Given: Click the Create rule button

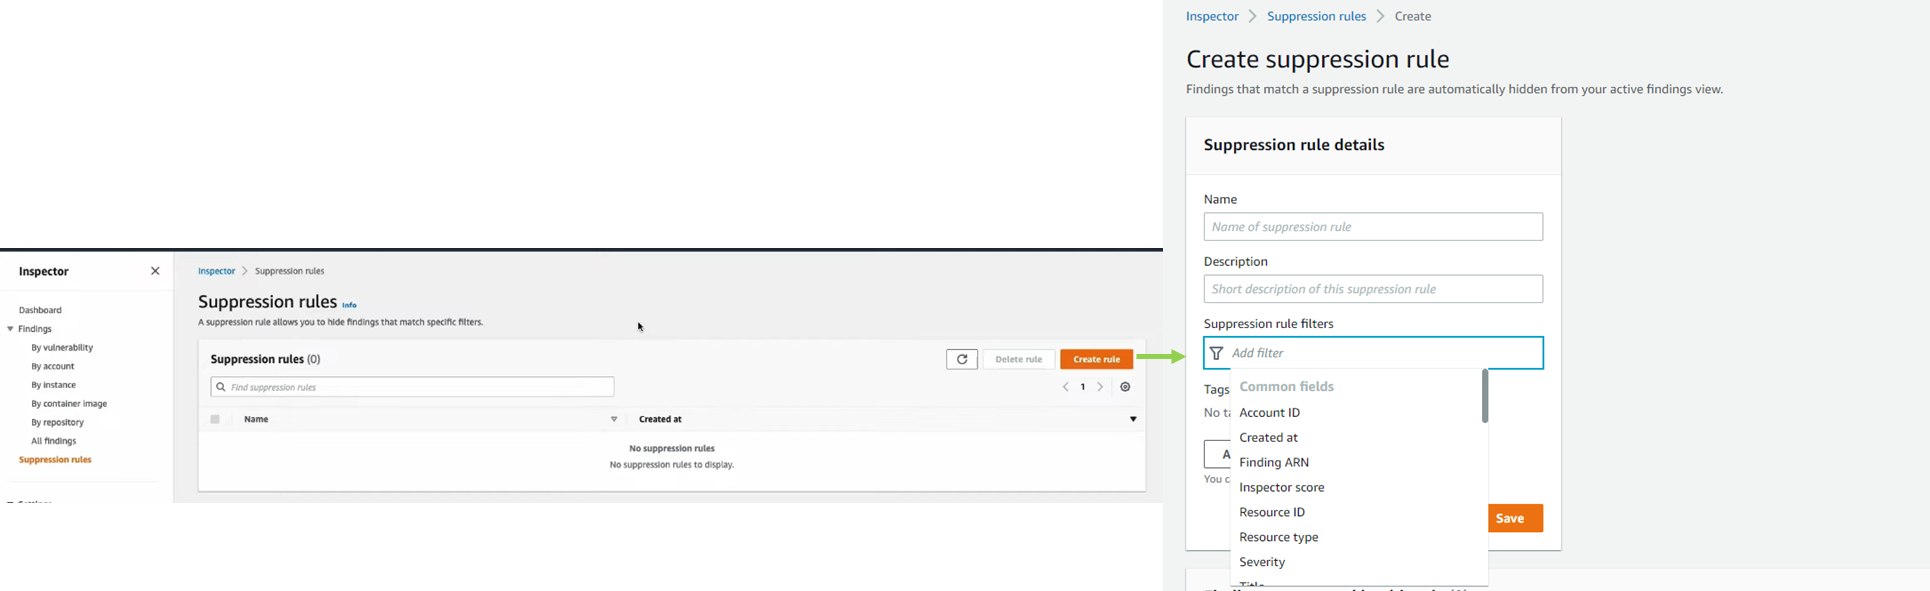Looking at the screenshot, I should (1097, 359).
